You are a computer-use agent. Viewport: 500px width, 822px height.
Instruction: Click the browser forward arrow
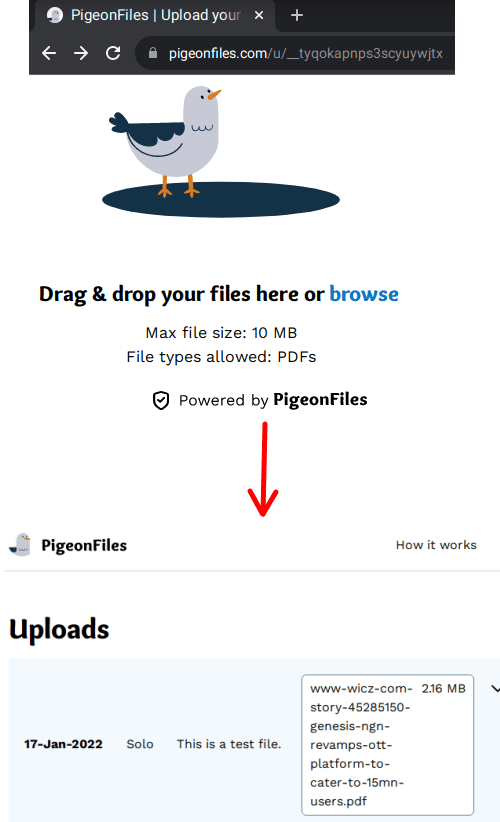(x=81, y=53)
